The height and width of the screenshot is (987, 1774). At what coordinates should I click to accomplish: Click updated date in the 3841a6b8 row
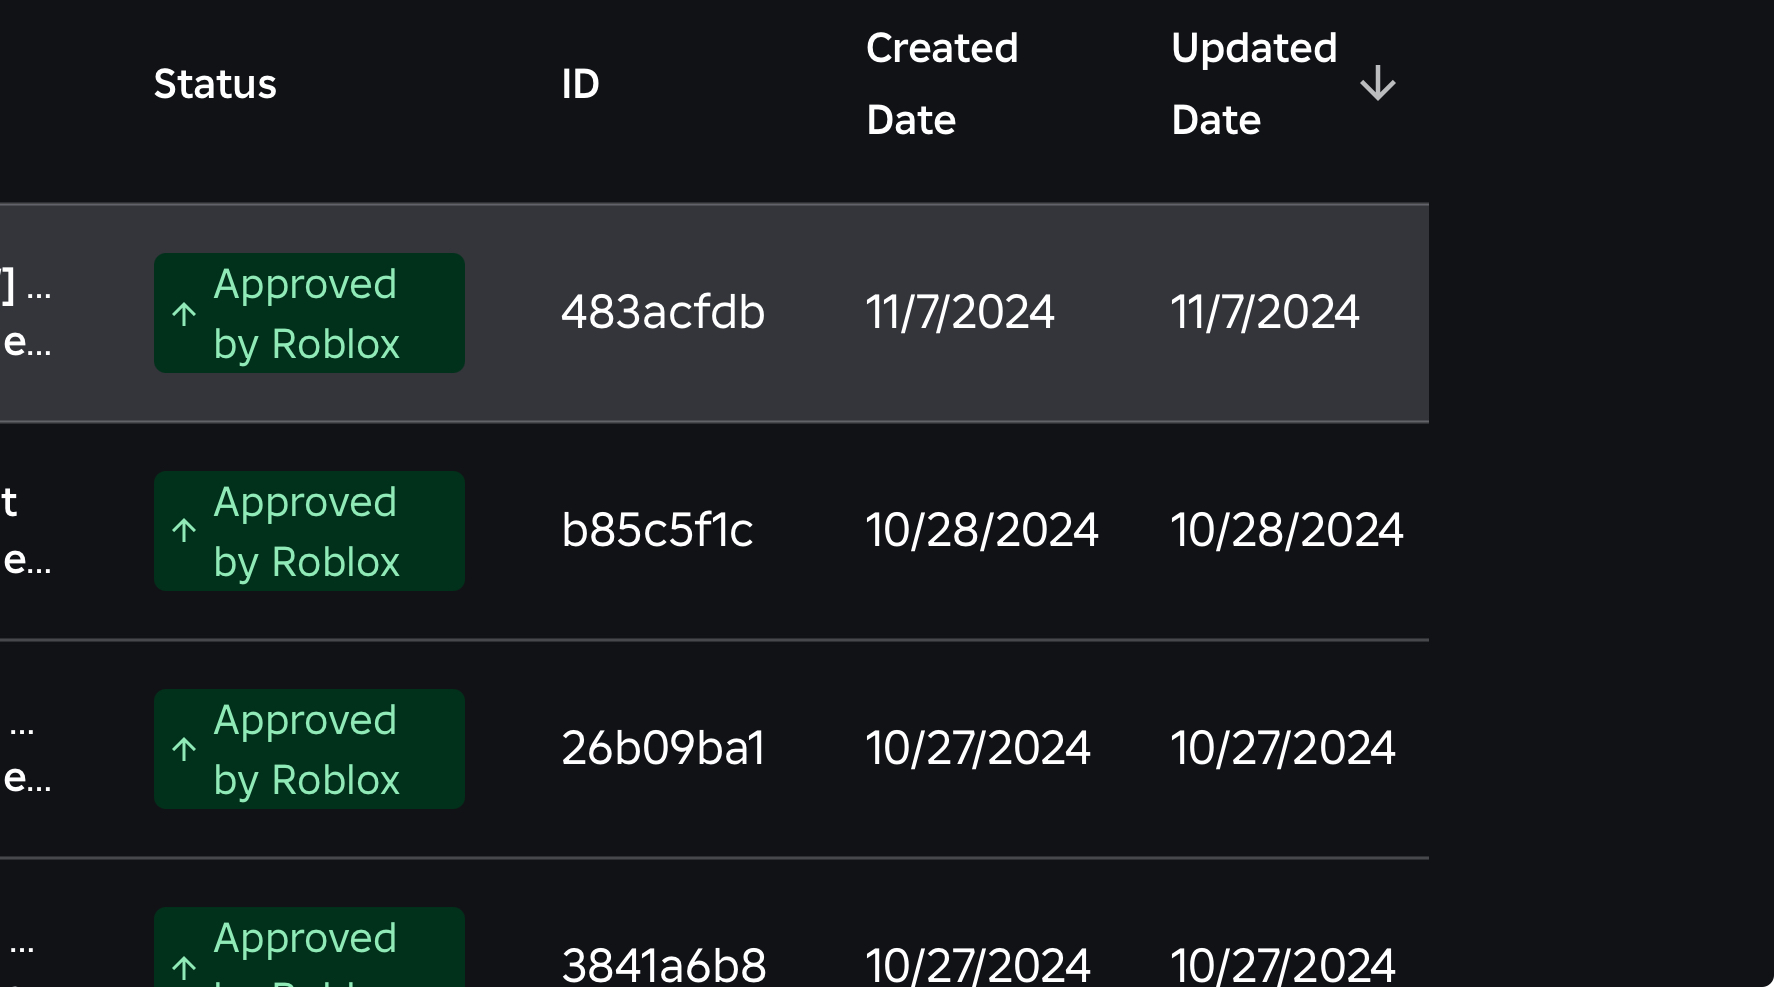click(x=1282, y=965)
